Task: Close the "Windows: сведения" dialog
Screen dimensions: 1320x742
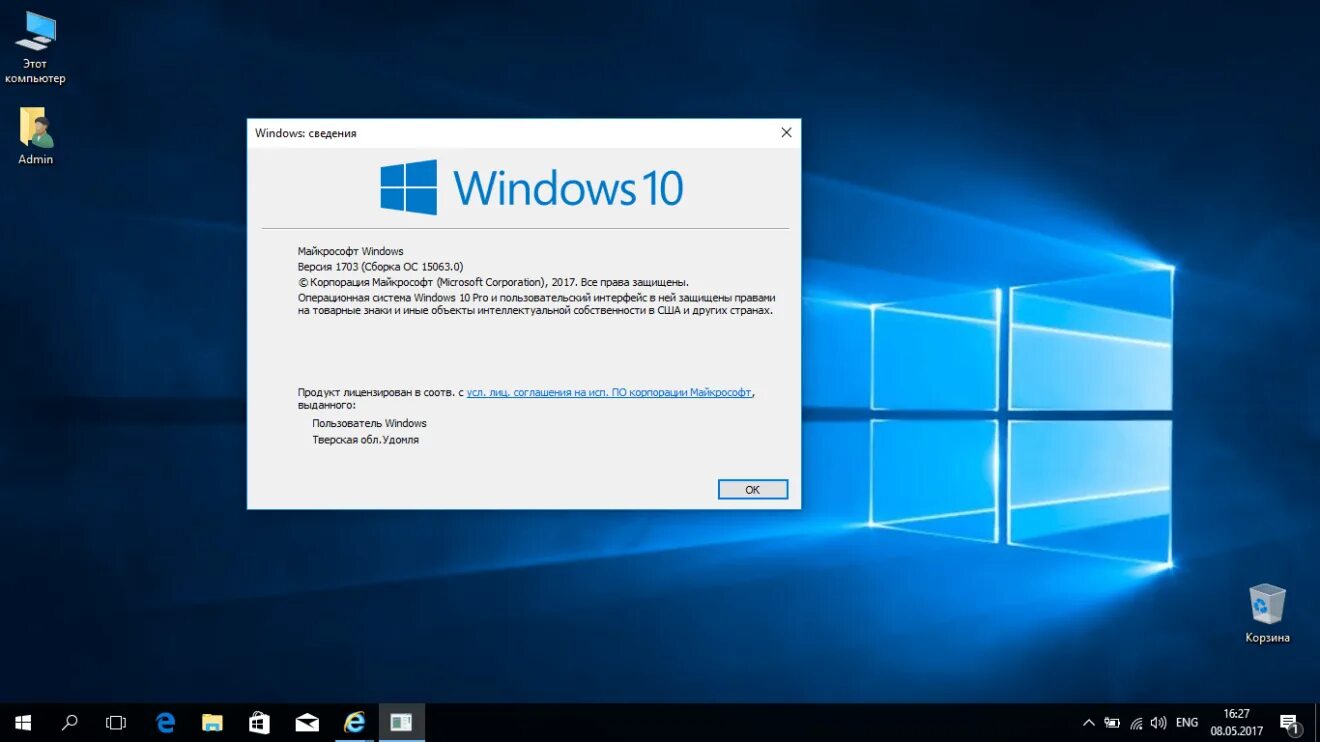Action: point(786,132)
